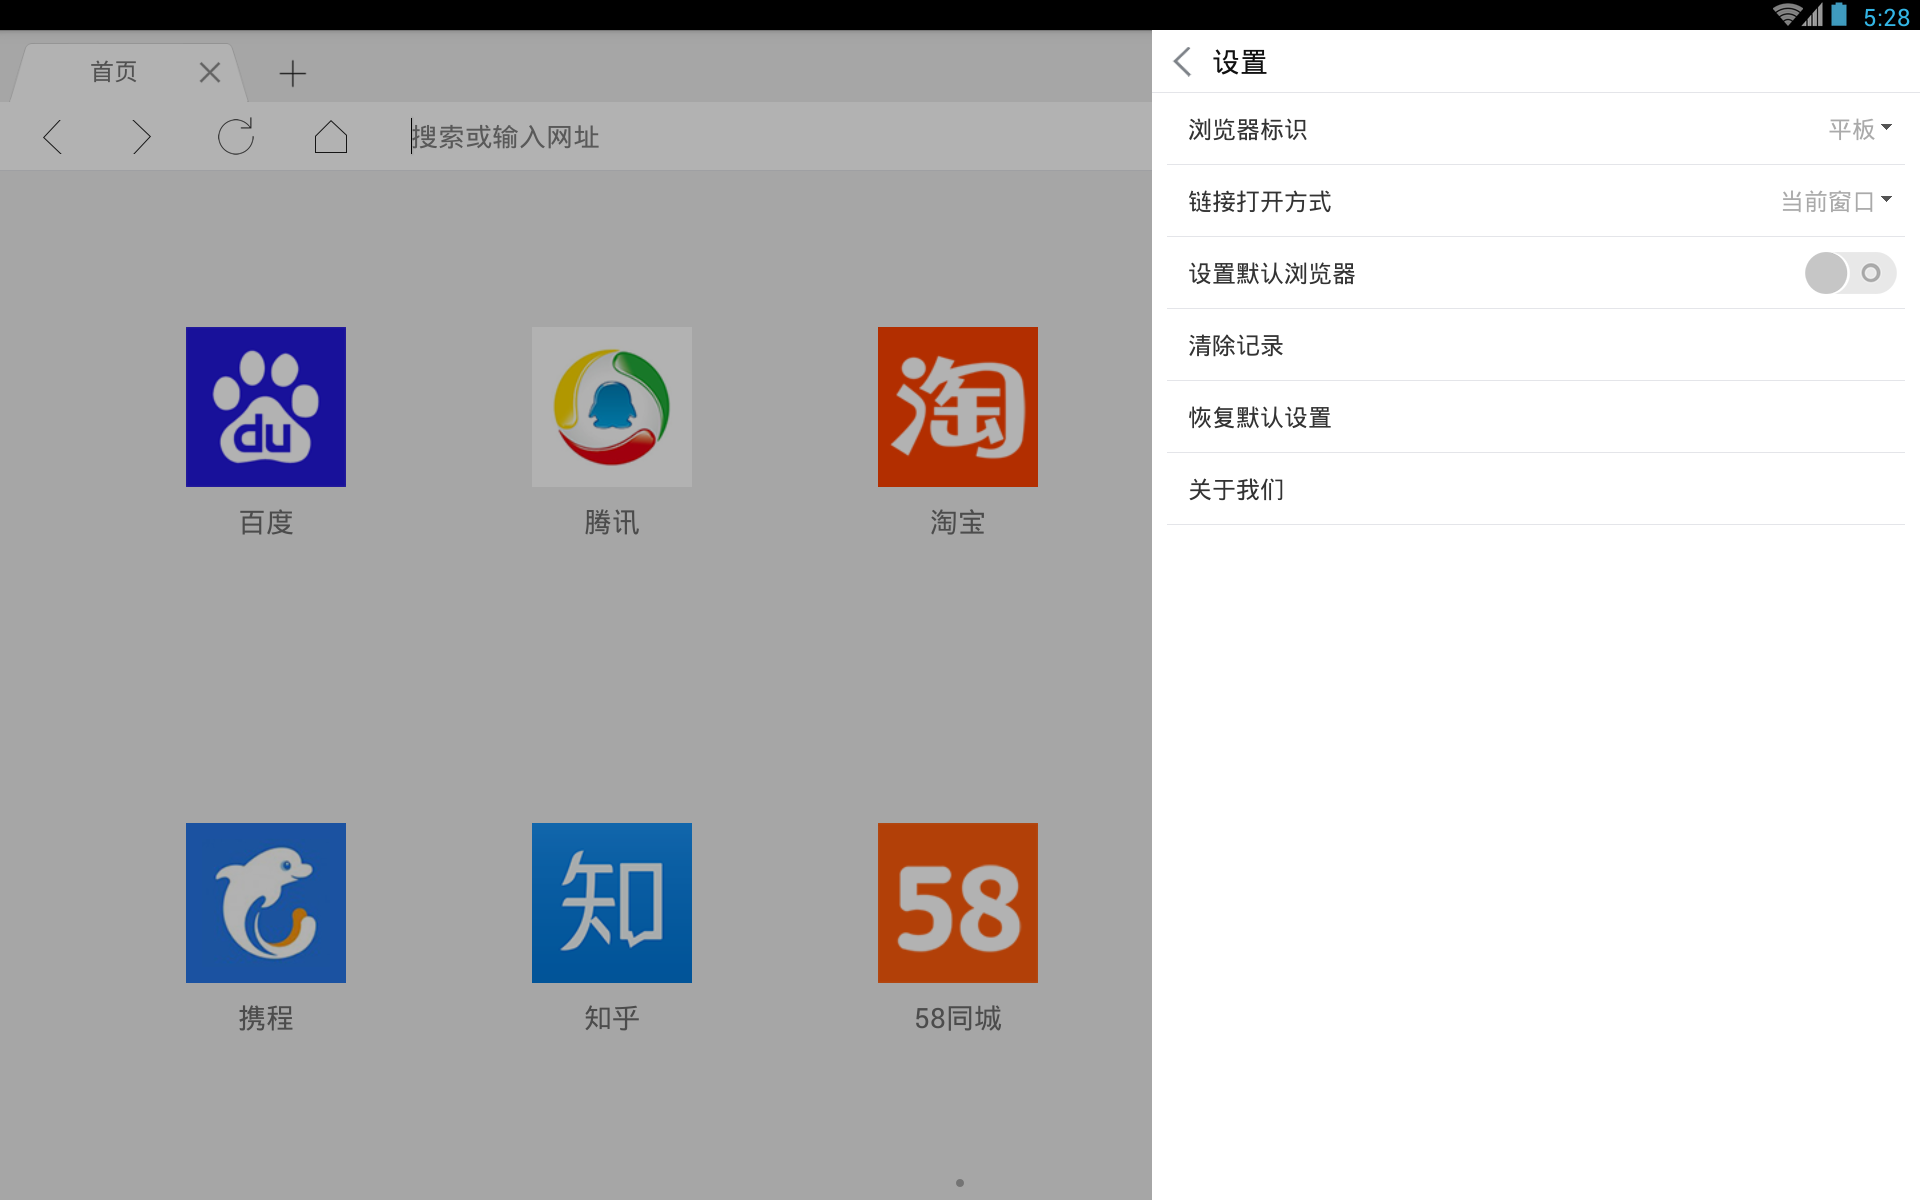Screen dimensions: 1920x1200
Task: Click the browser back arrow
Action: [53, 137]
